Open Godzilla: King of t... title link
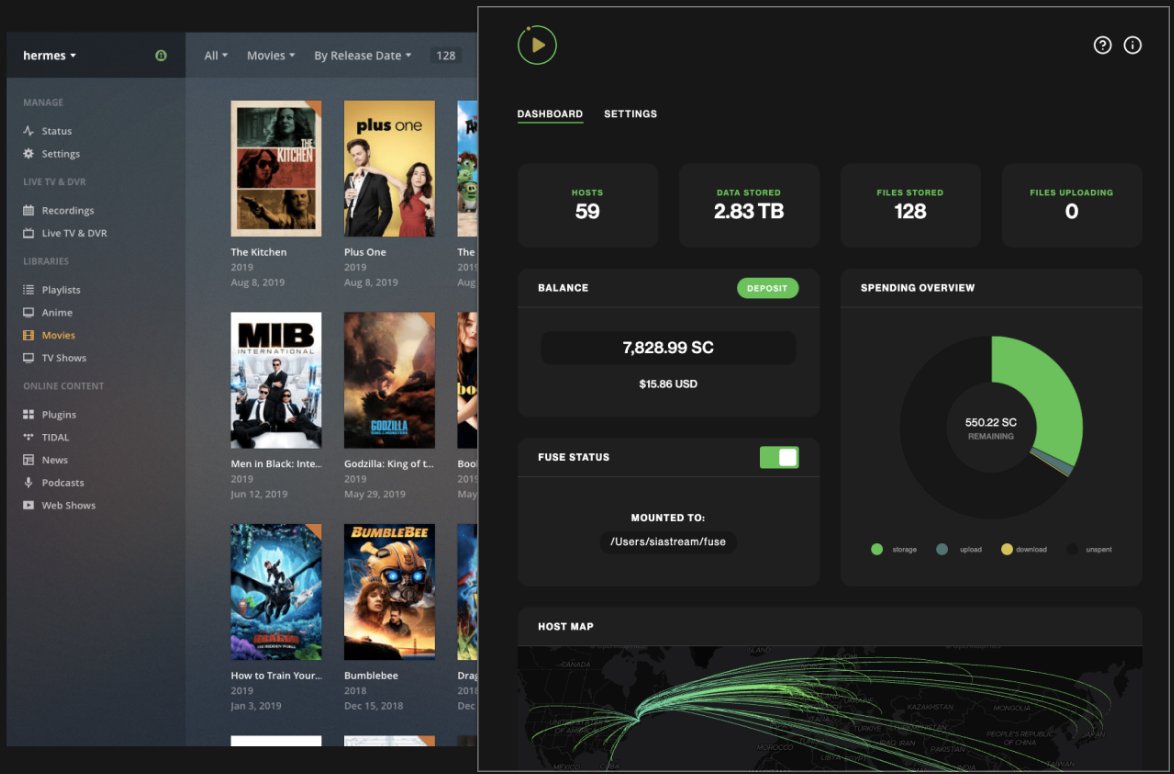 (389, 464)
